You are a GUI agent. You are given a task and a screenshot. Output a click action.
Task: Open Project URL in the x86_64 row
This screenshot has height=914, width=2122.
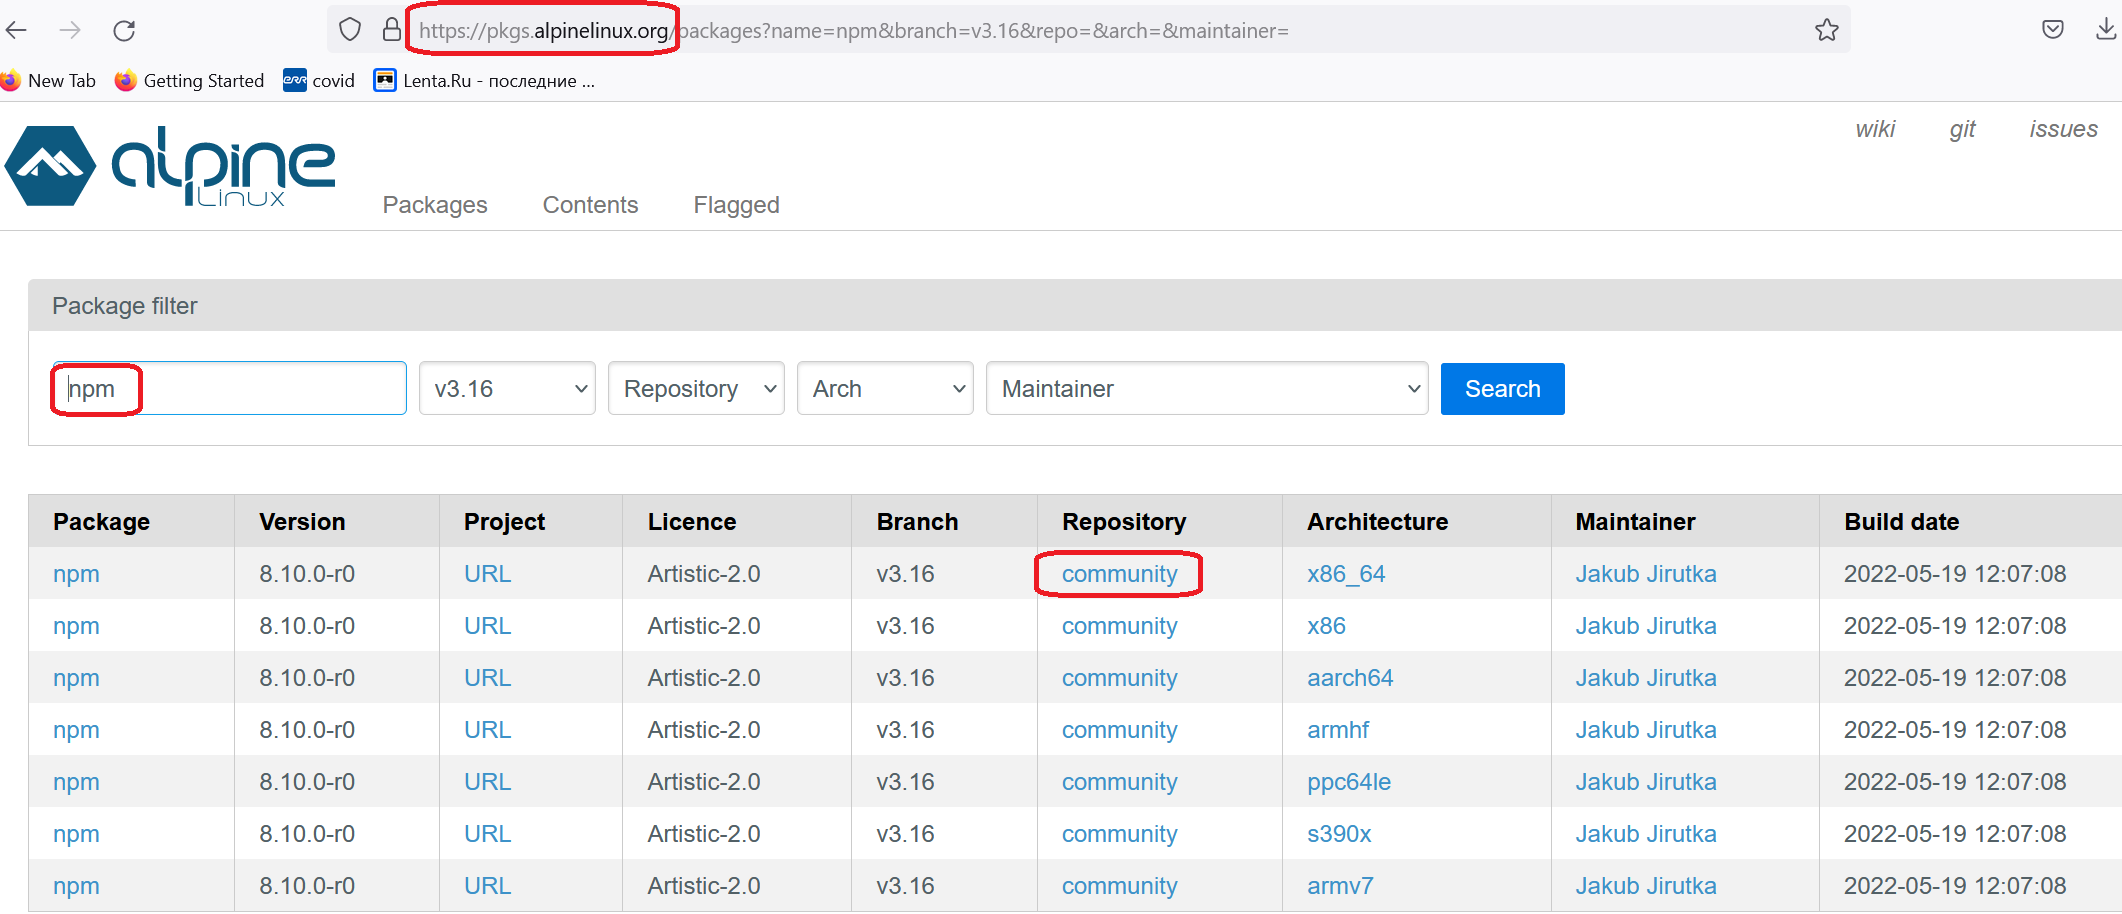click(x=488, y=574)
